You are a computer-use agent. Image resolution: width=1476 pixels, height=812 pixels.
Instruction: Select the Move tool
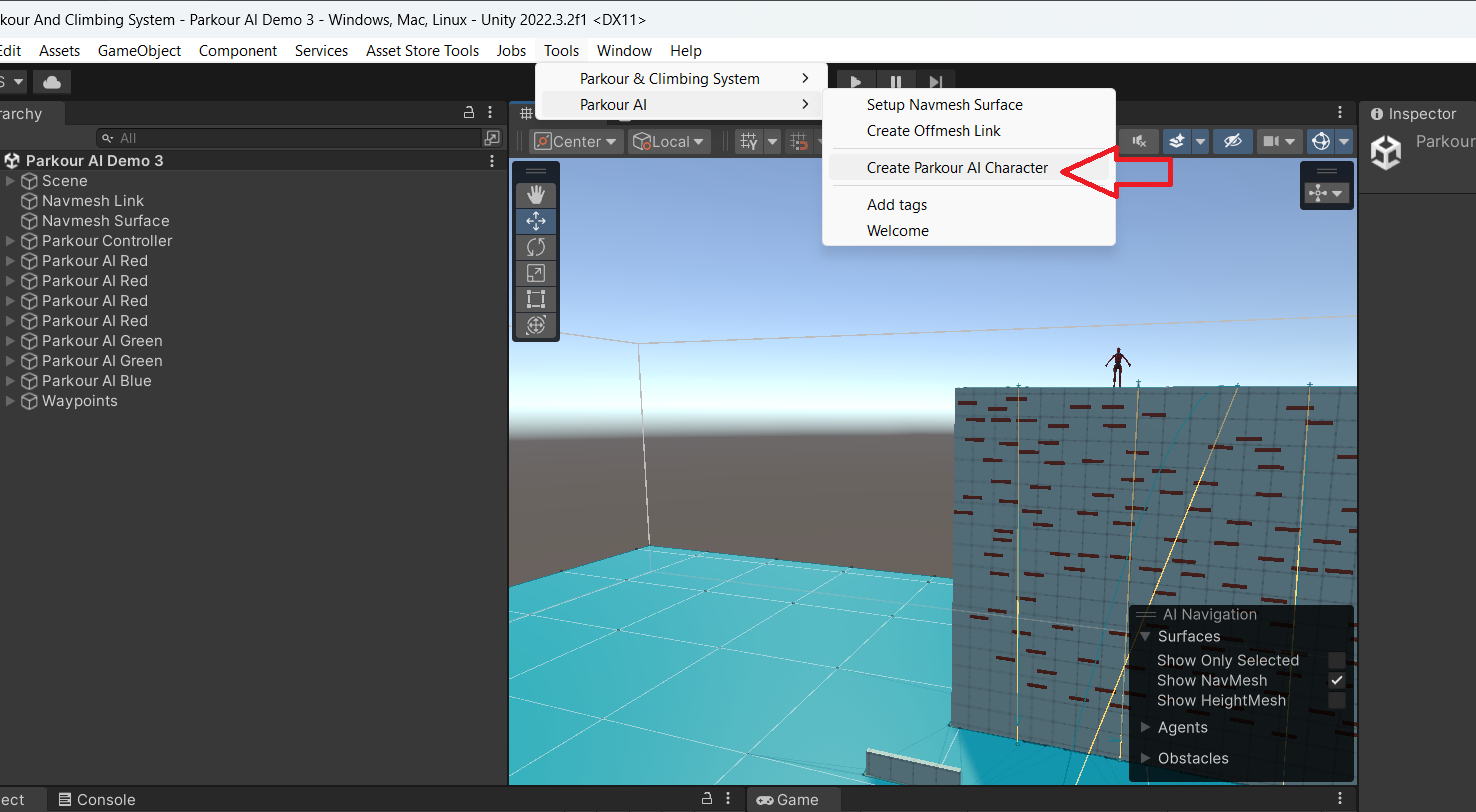pyautogui.click(x=536, y=222)
